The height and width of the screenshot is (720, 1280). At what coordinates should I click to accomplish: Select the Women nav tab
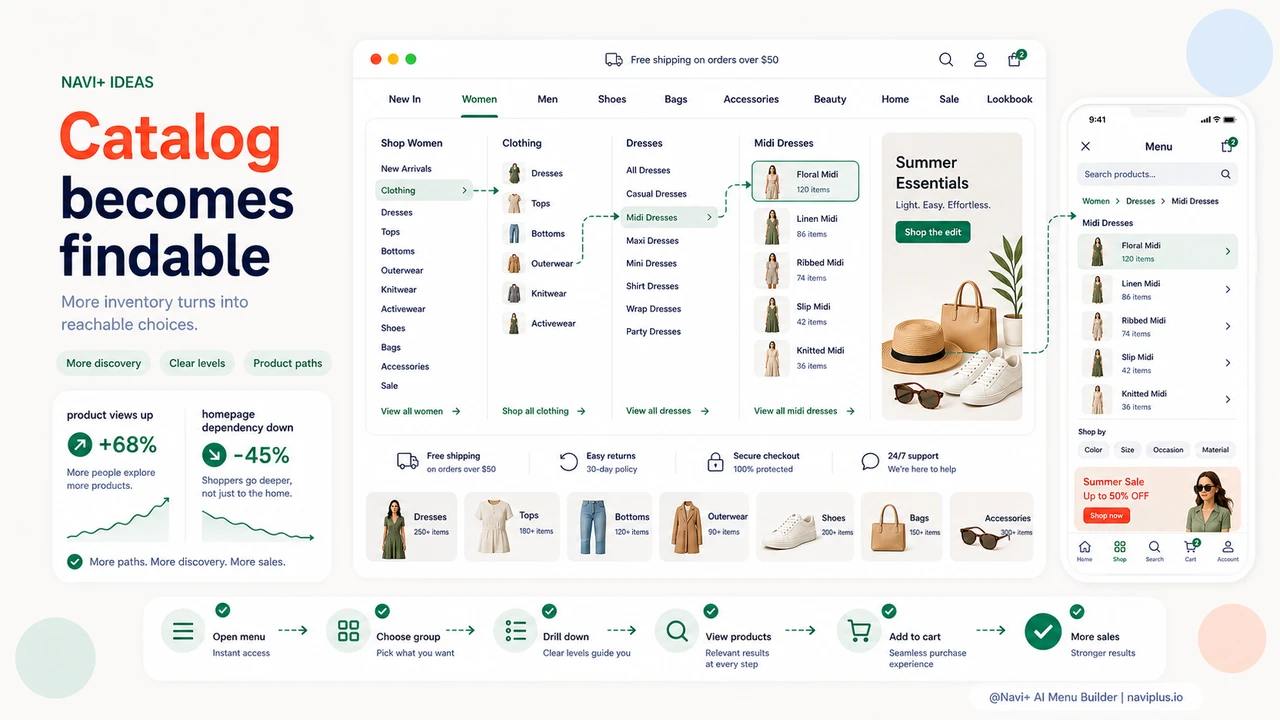[x=479, y=99]
